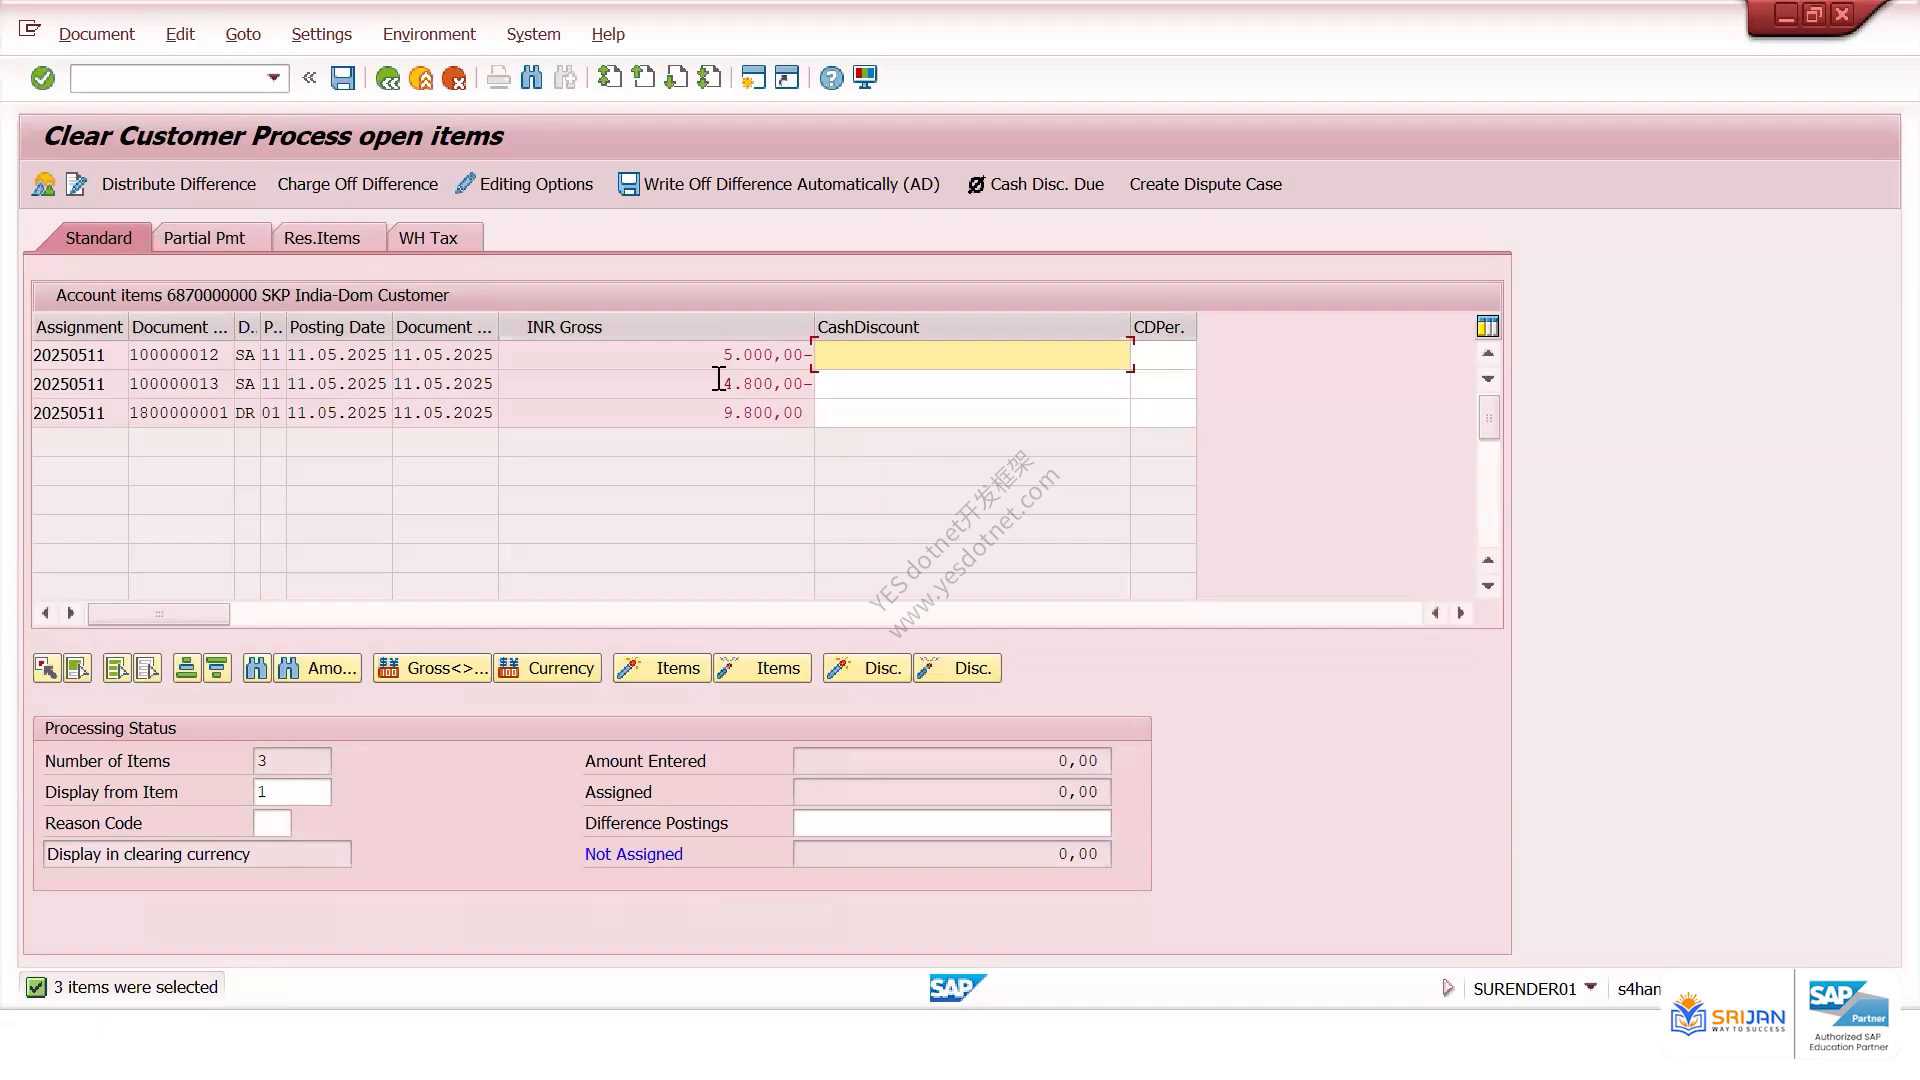The height and width of the screenshot is (1080, 1920).
Task: Click the Create Dispute Case button
Action: [1206, 184]
